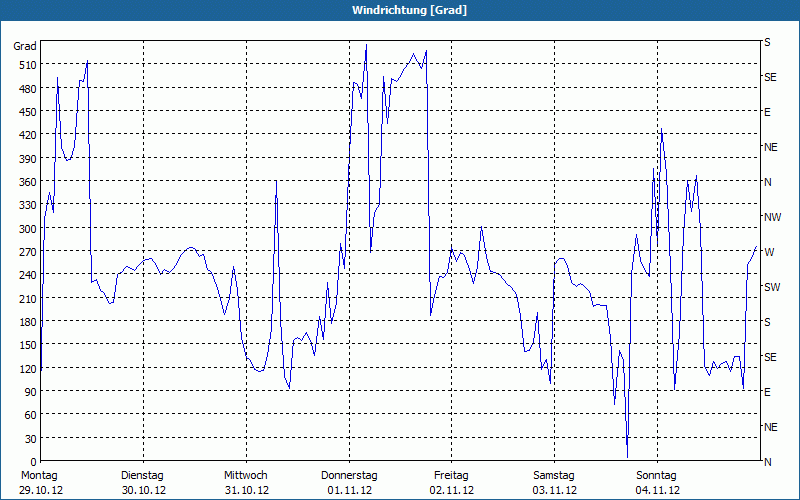Viewport: 800px width, 500px height.
Task: Click the 240 value on left axis
Action: [28, 276]
